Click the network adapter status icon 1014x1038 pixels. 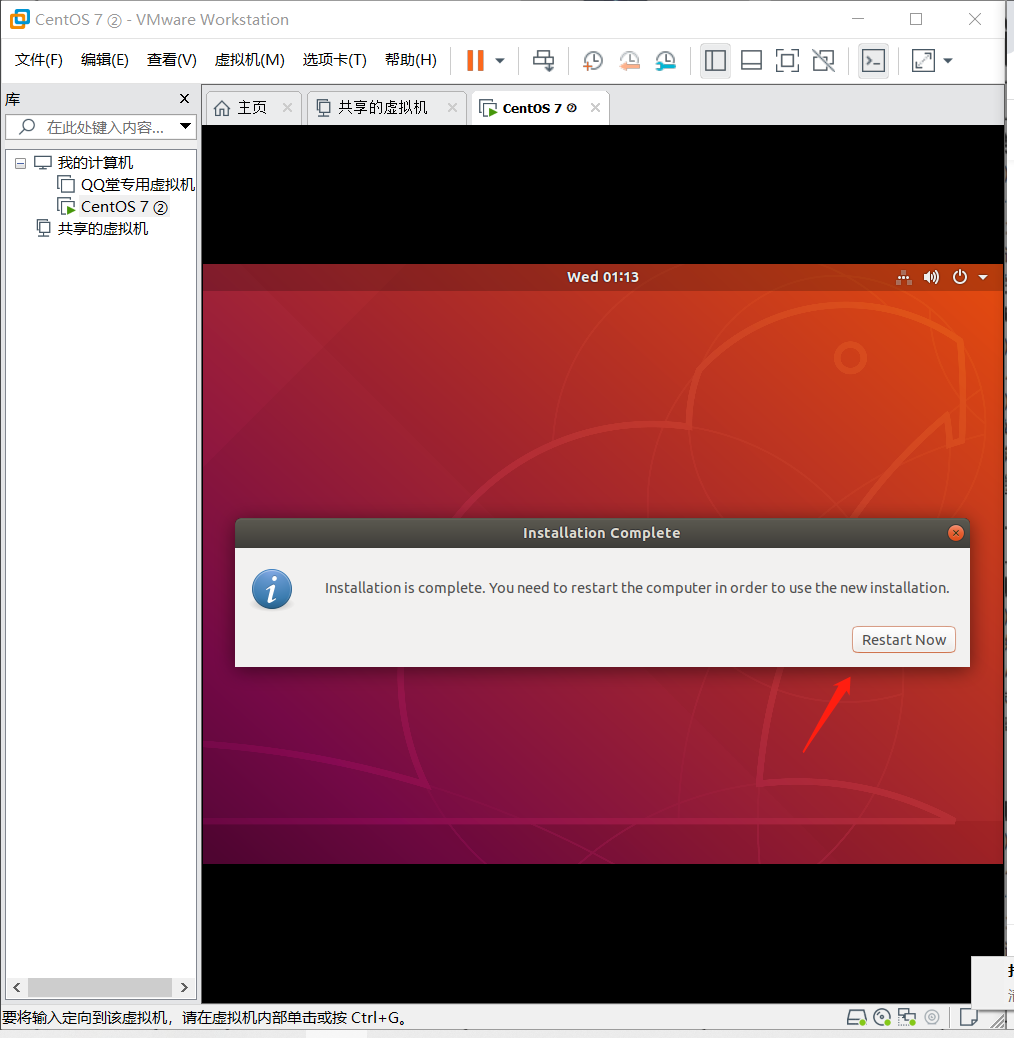pos(907,1017)
